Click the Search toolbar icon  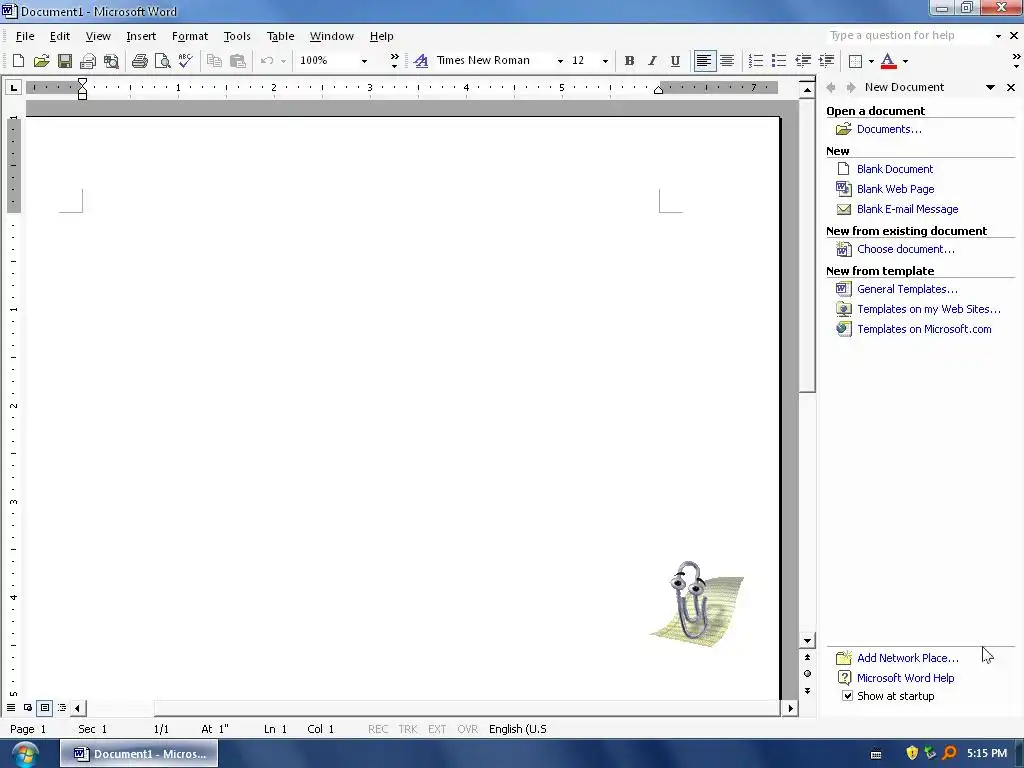(112, 61)
